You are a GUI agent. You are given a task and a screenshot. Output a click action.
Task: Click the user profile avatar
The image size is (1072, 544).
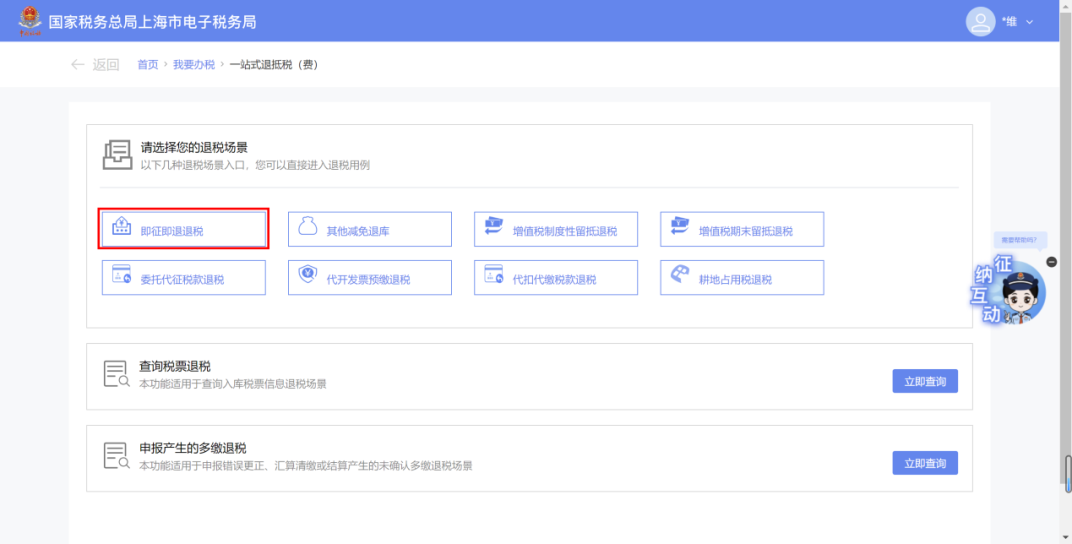tap(980, 22)
